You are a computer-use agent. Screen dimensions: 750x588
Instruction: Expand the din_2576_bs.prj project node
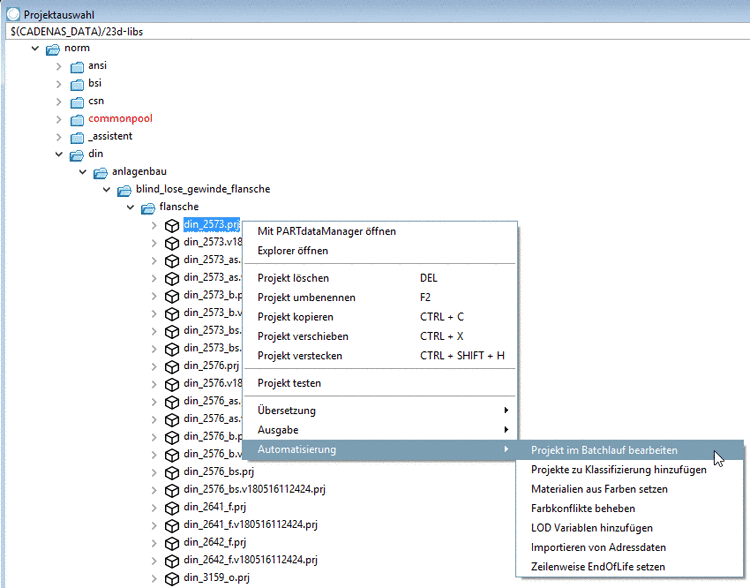tap(154, 473)
